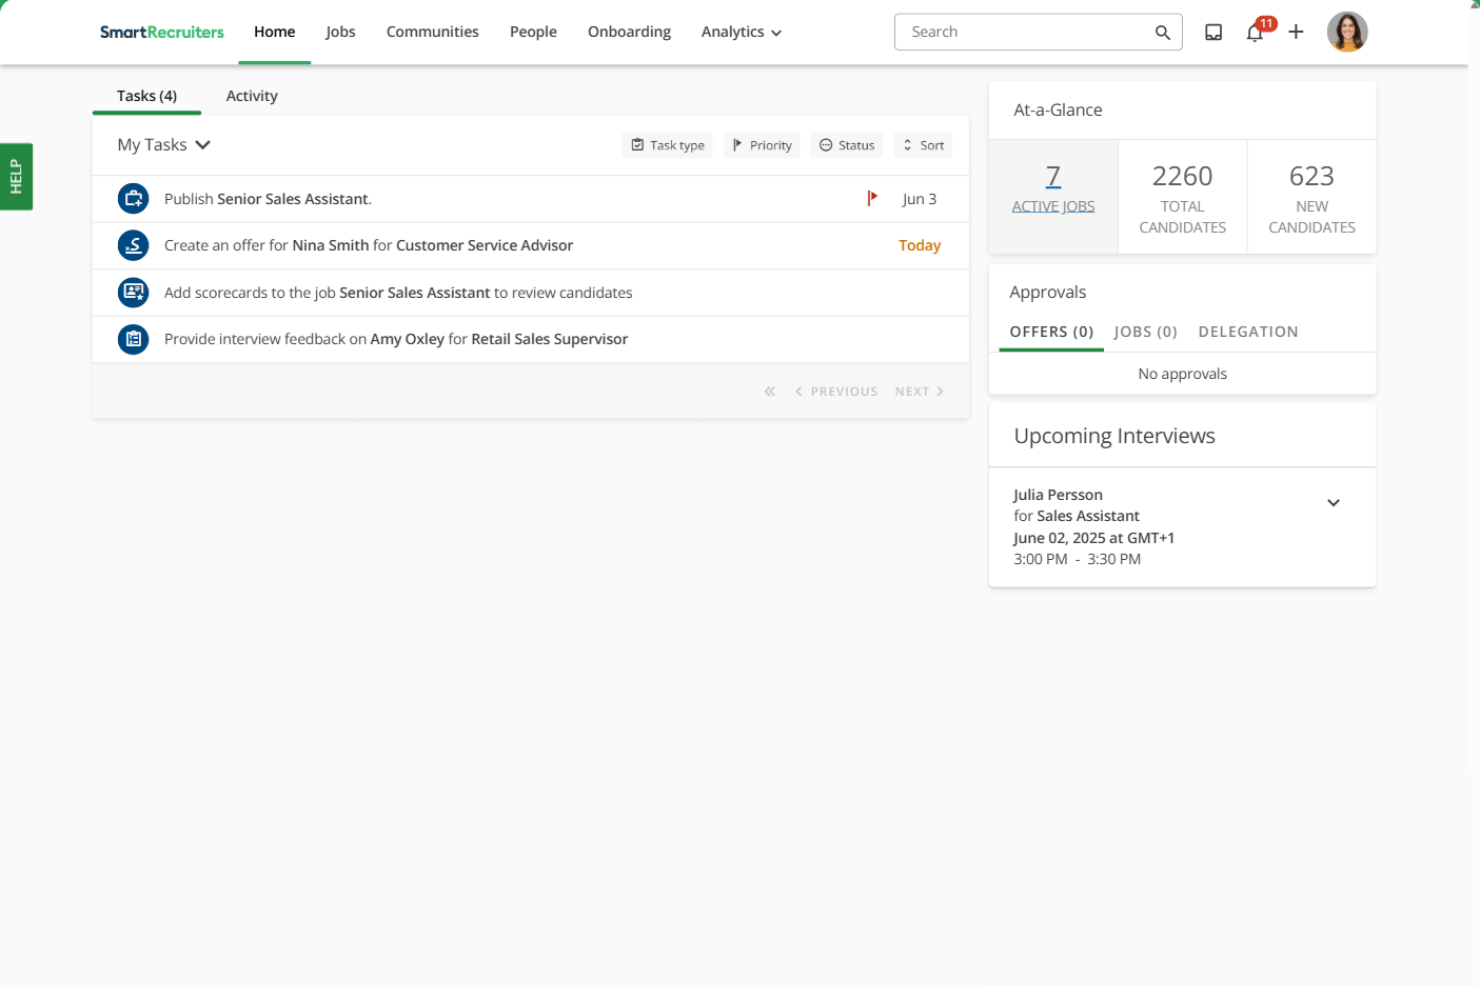Click the No approvals message

[x=1182, y=374]
